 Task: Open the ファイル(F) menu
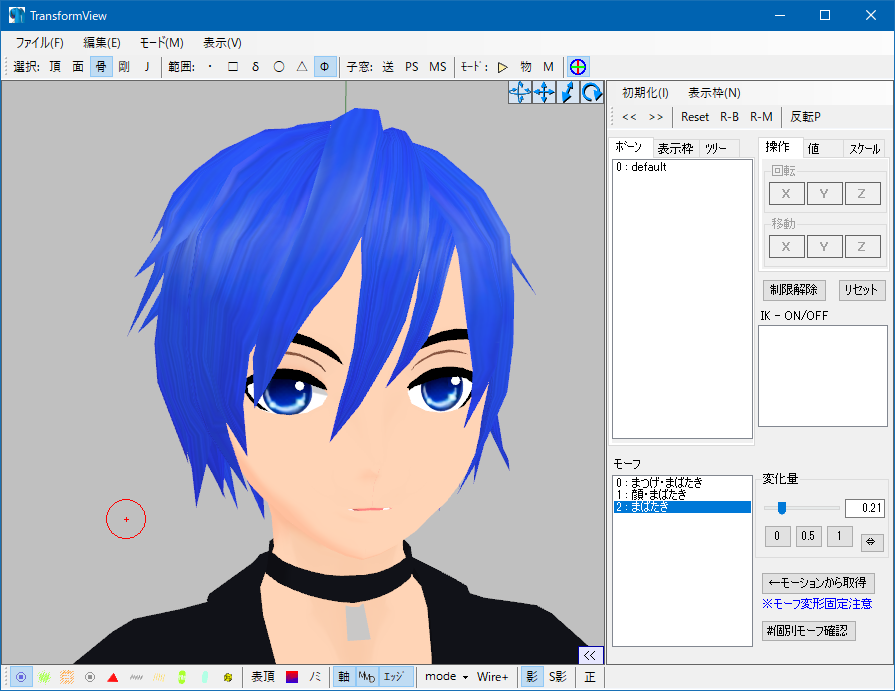[39, 43]
